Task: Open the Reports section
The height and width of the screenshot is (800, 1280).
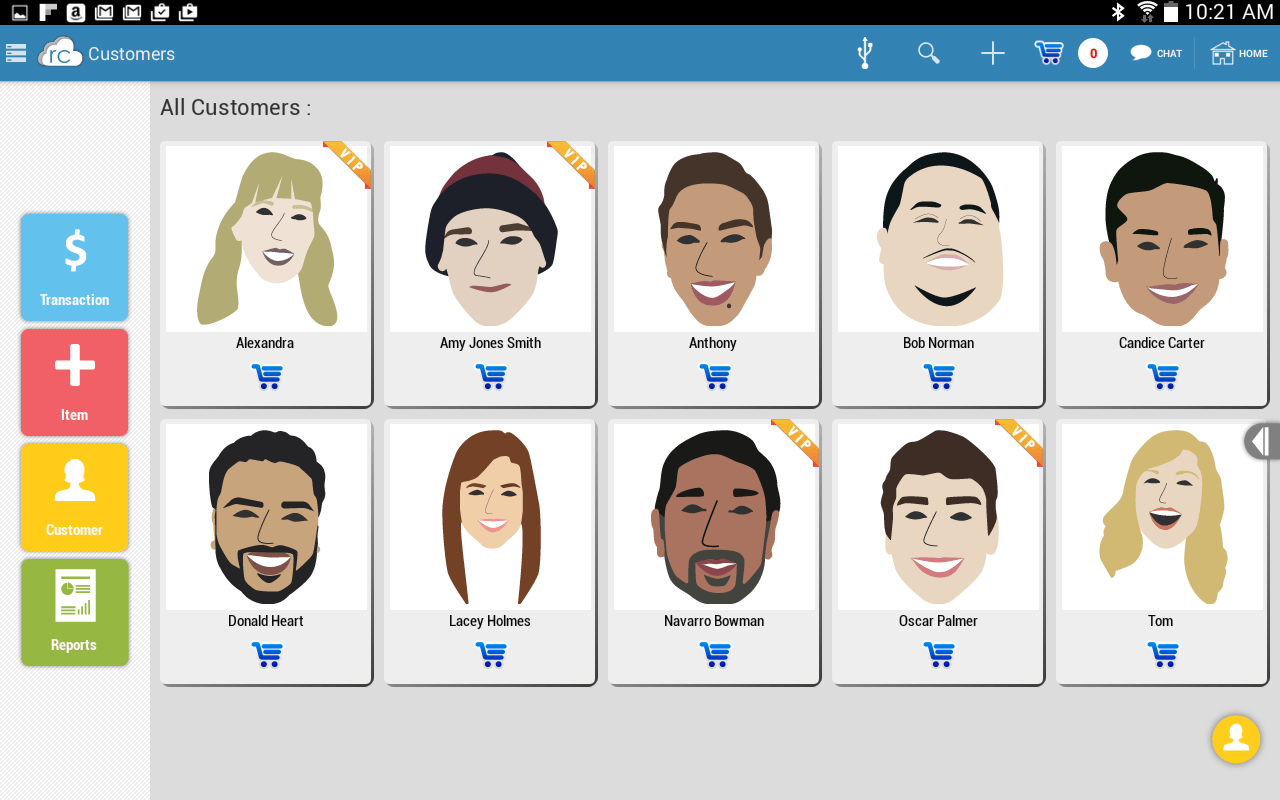Action: point(75,612)
